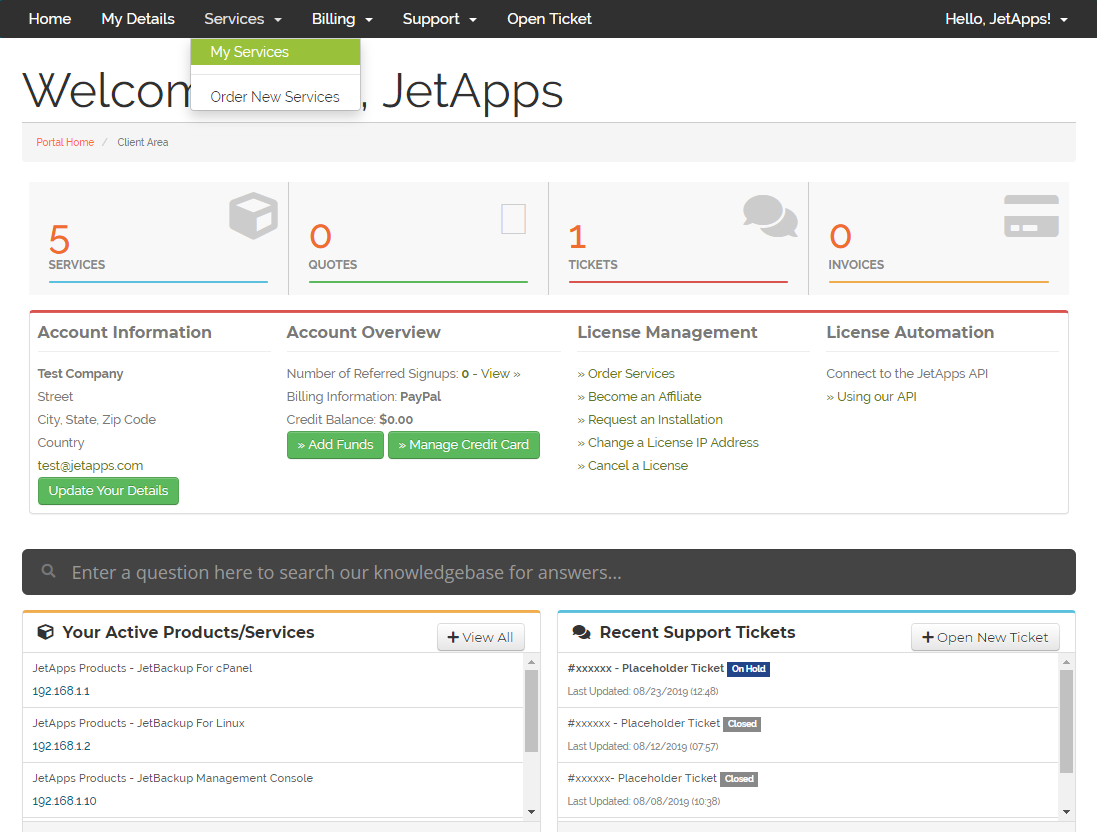Open the Request an Installation link
Viewport: 1097px width, 832px height.
coord(650,420)
